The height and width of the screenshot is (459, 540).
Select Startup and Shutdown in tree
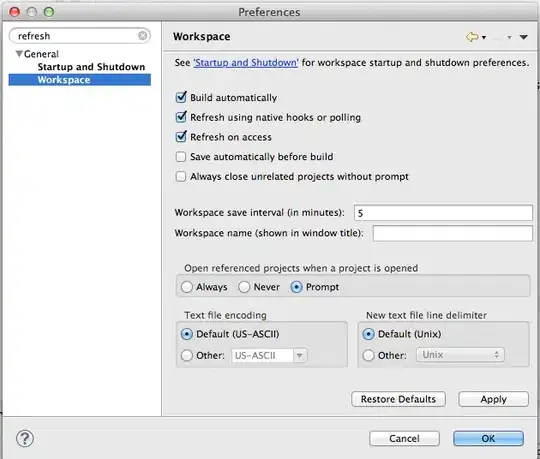click(x=91, y=67)
